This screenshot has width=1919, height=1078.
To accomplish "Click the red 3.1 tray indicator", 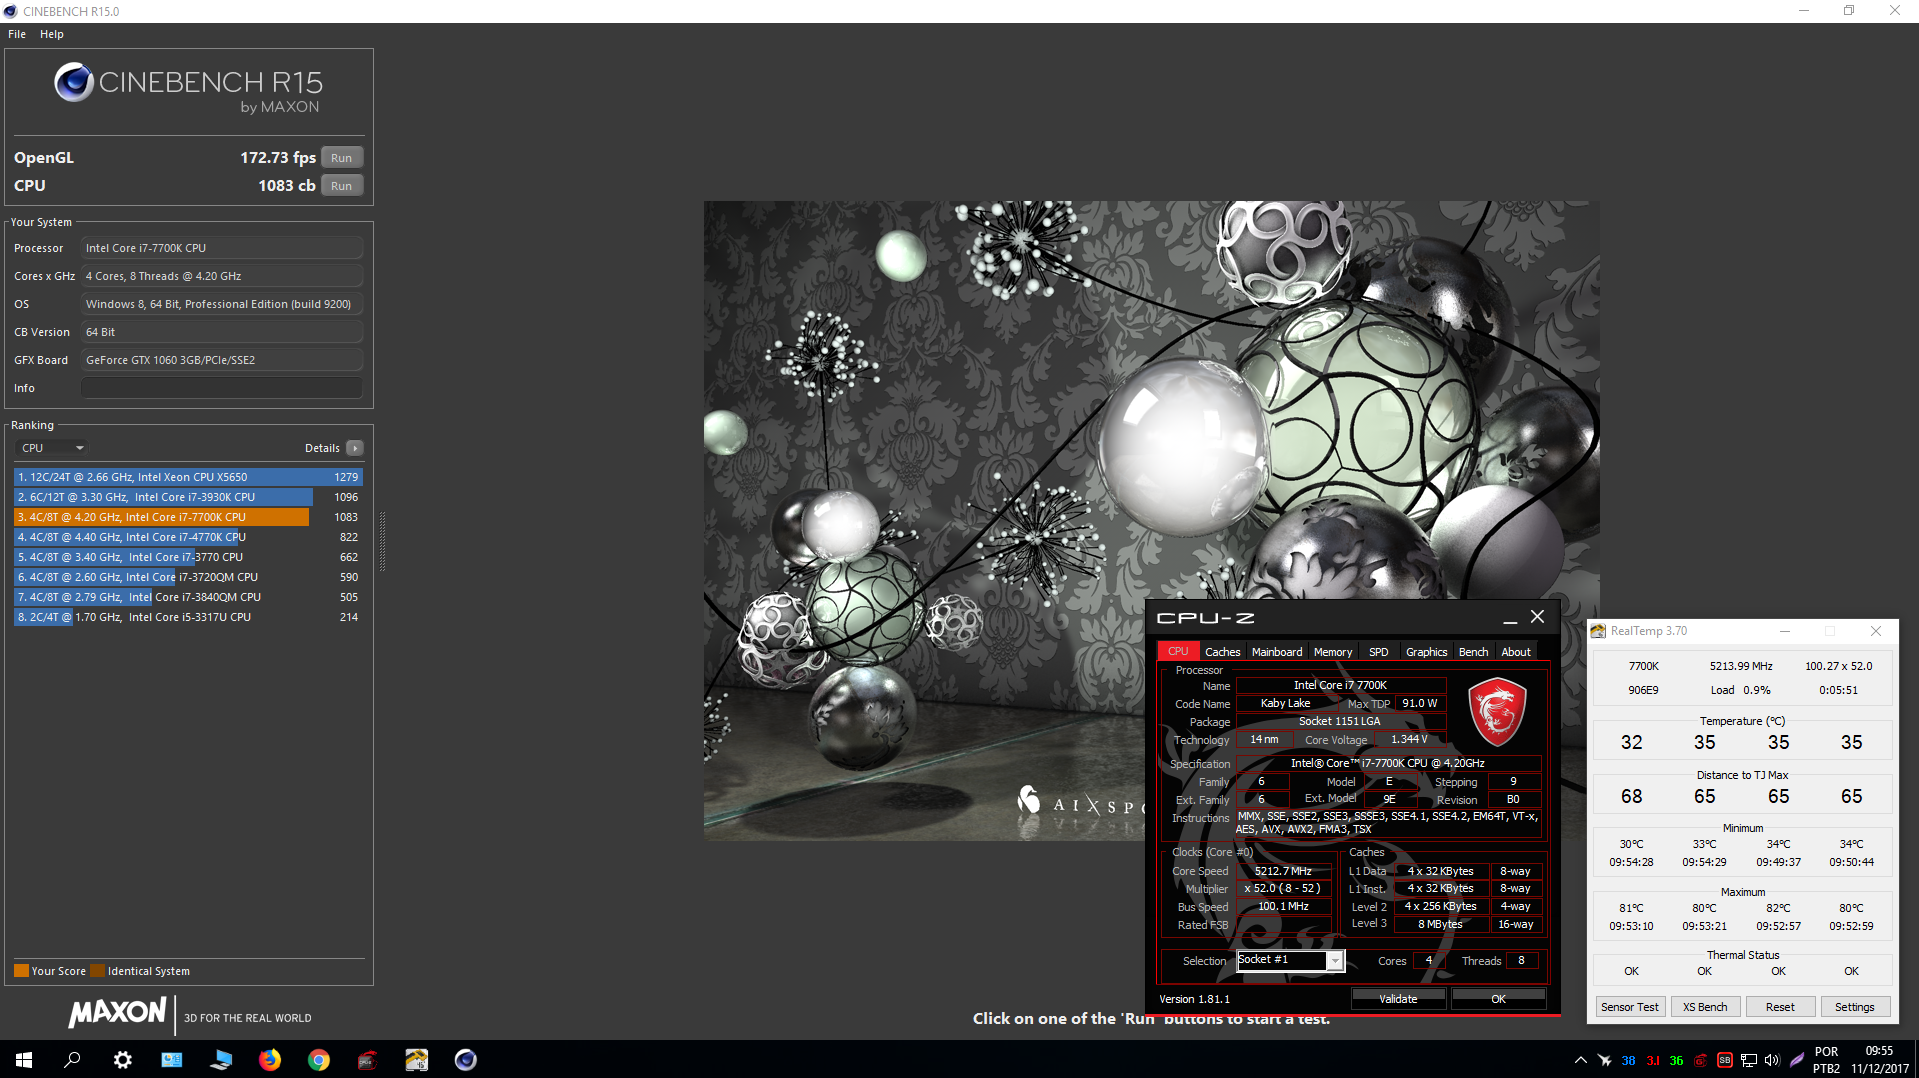I will pos(1653,1060).
